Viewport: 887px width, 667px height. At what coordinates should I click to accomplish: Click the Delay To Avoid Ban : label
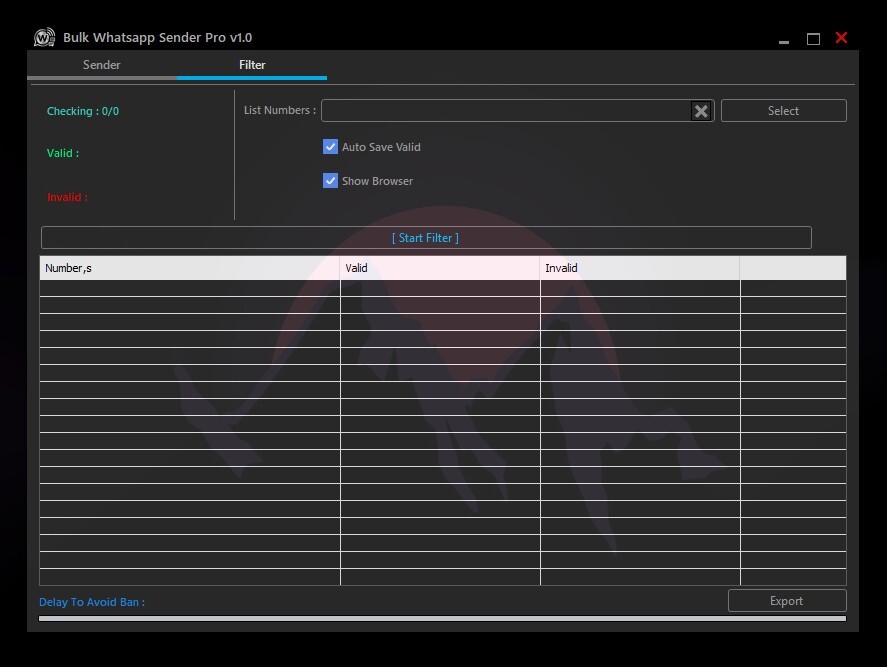point(92,602)
